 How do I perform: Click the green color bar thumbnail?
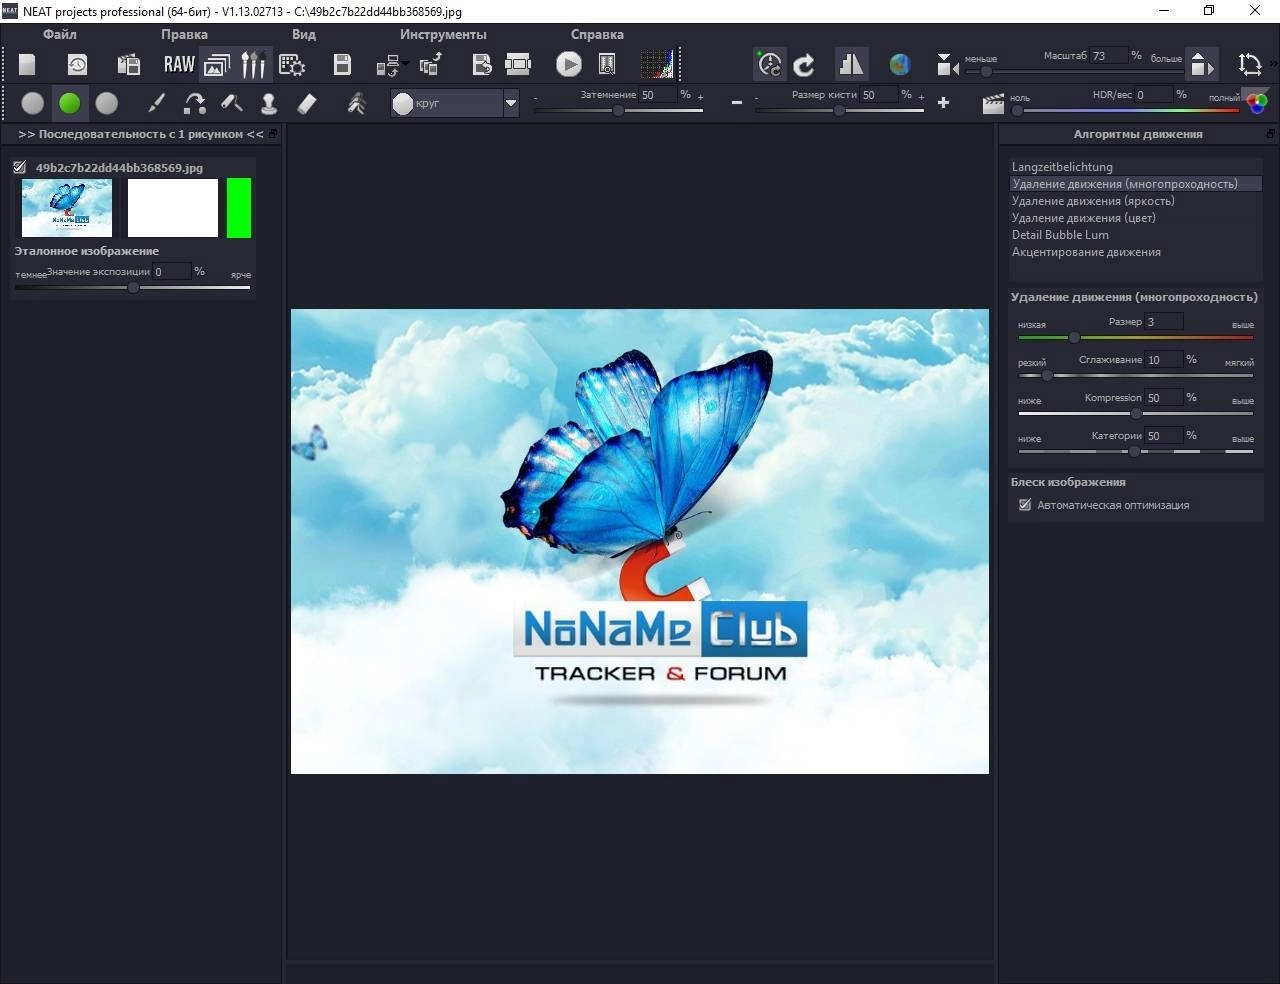click(239, 208)
